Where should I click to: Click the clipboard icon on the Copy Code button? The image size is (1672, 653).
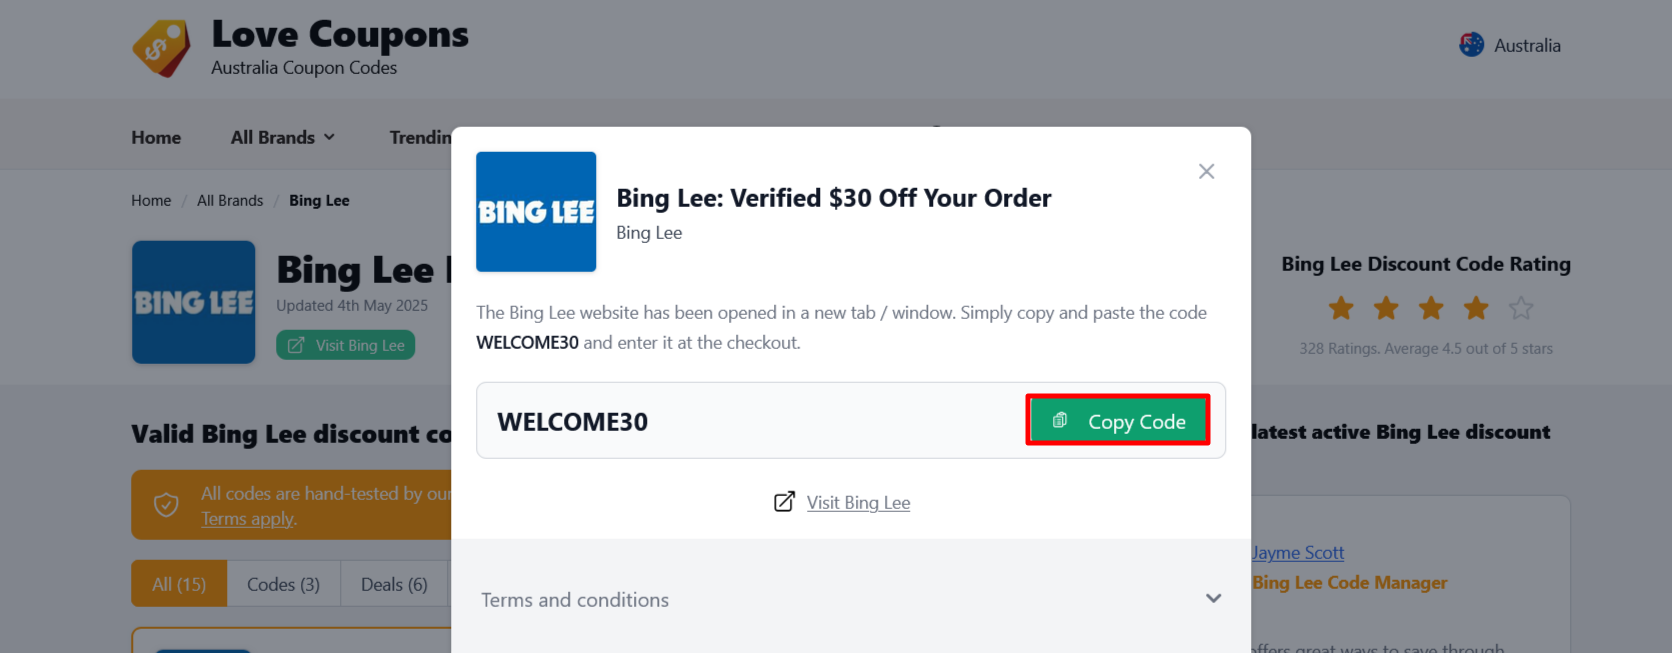(1059, 420)
